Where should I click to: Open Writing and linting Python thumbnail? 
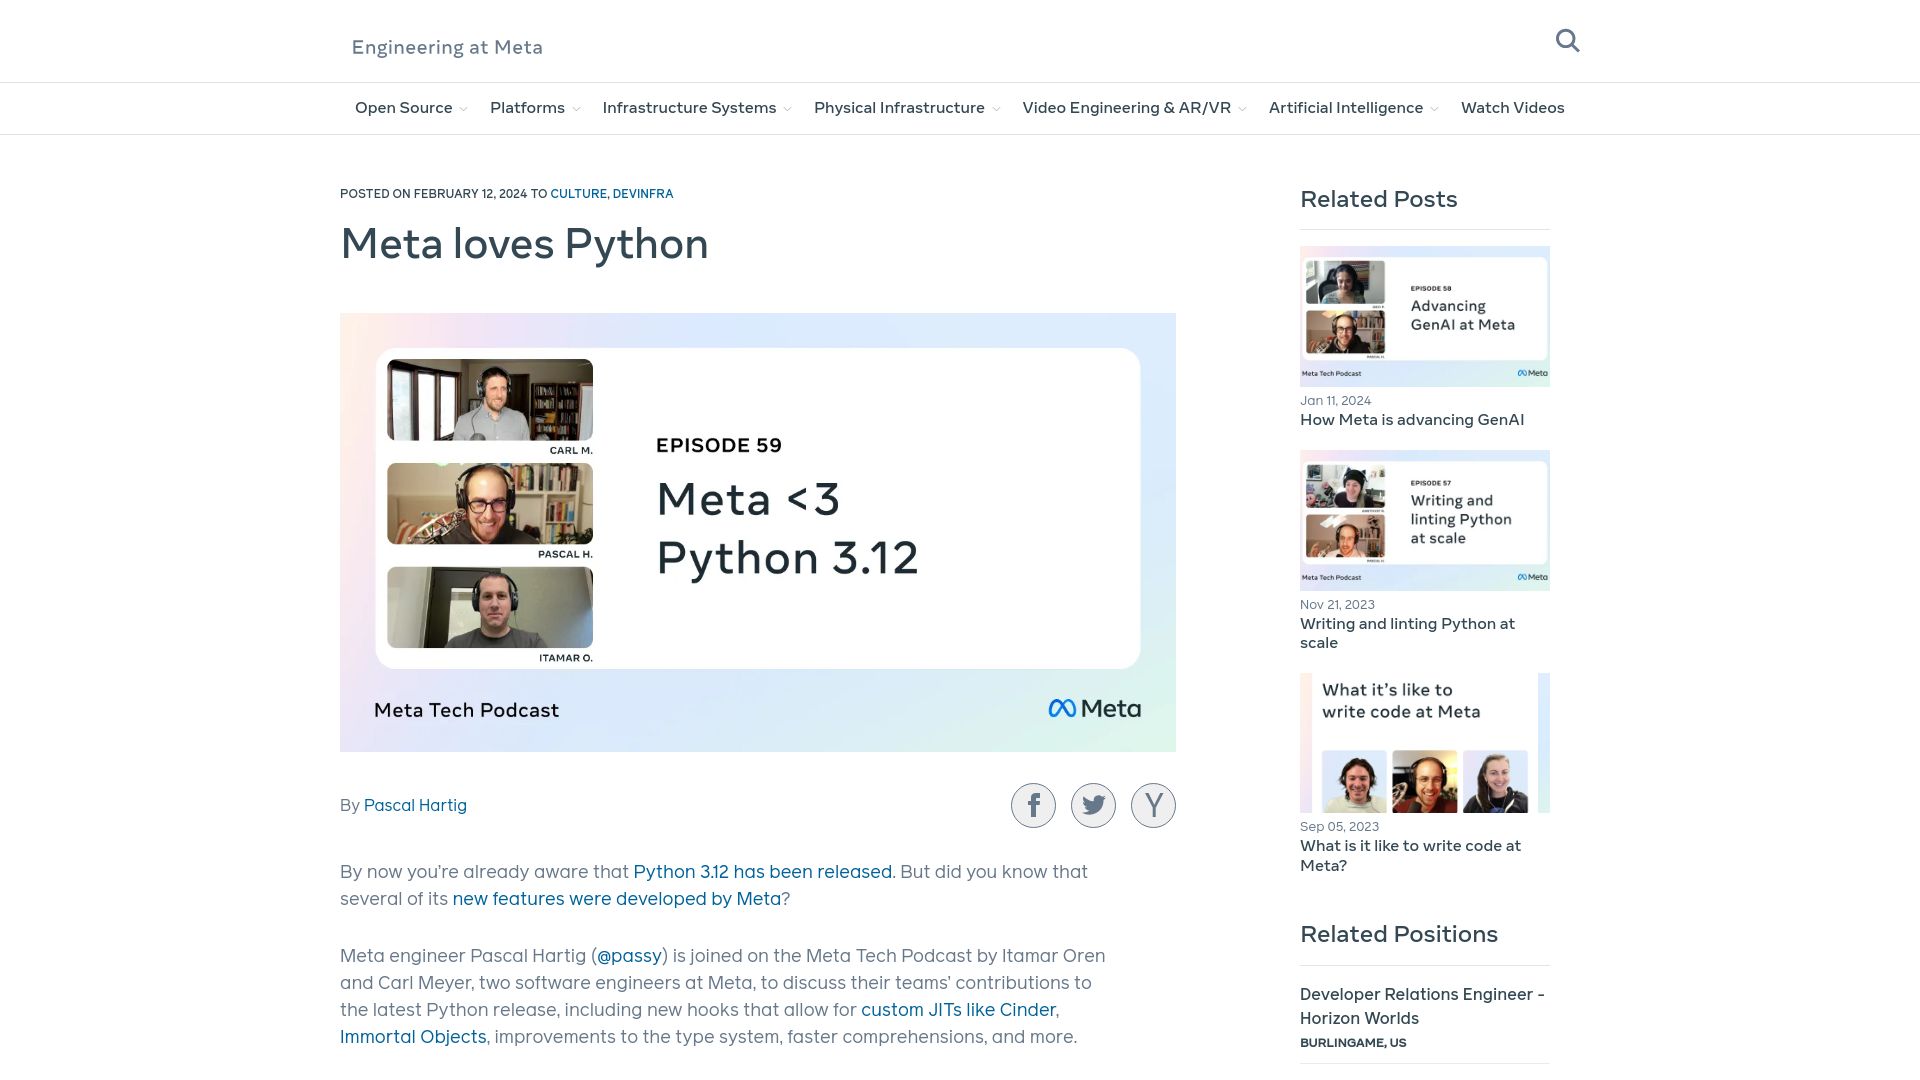[x=1425, y=520]
